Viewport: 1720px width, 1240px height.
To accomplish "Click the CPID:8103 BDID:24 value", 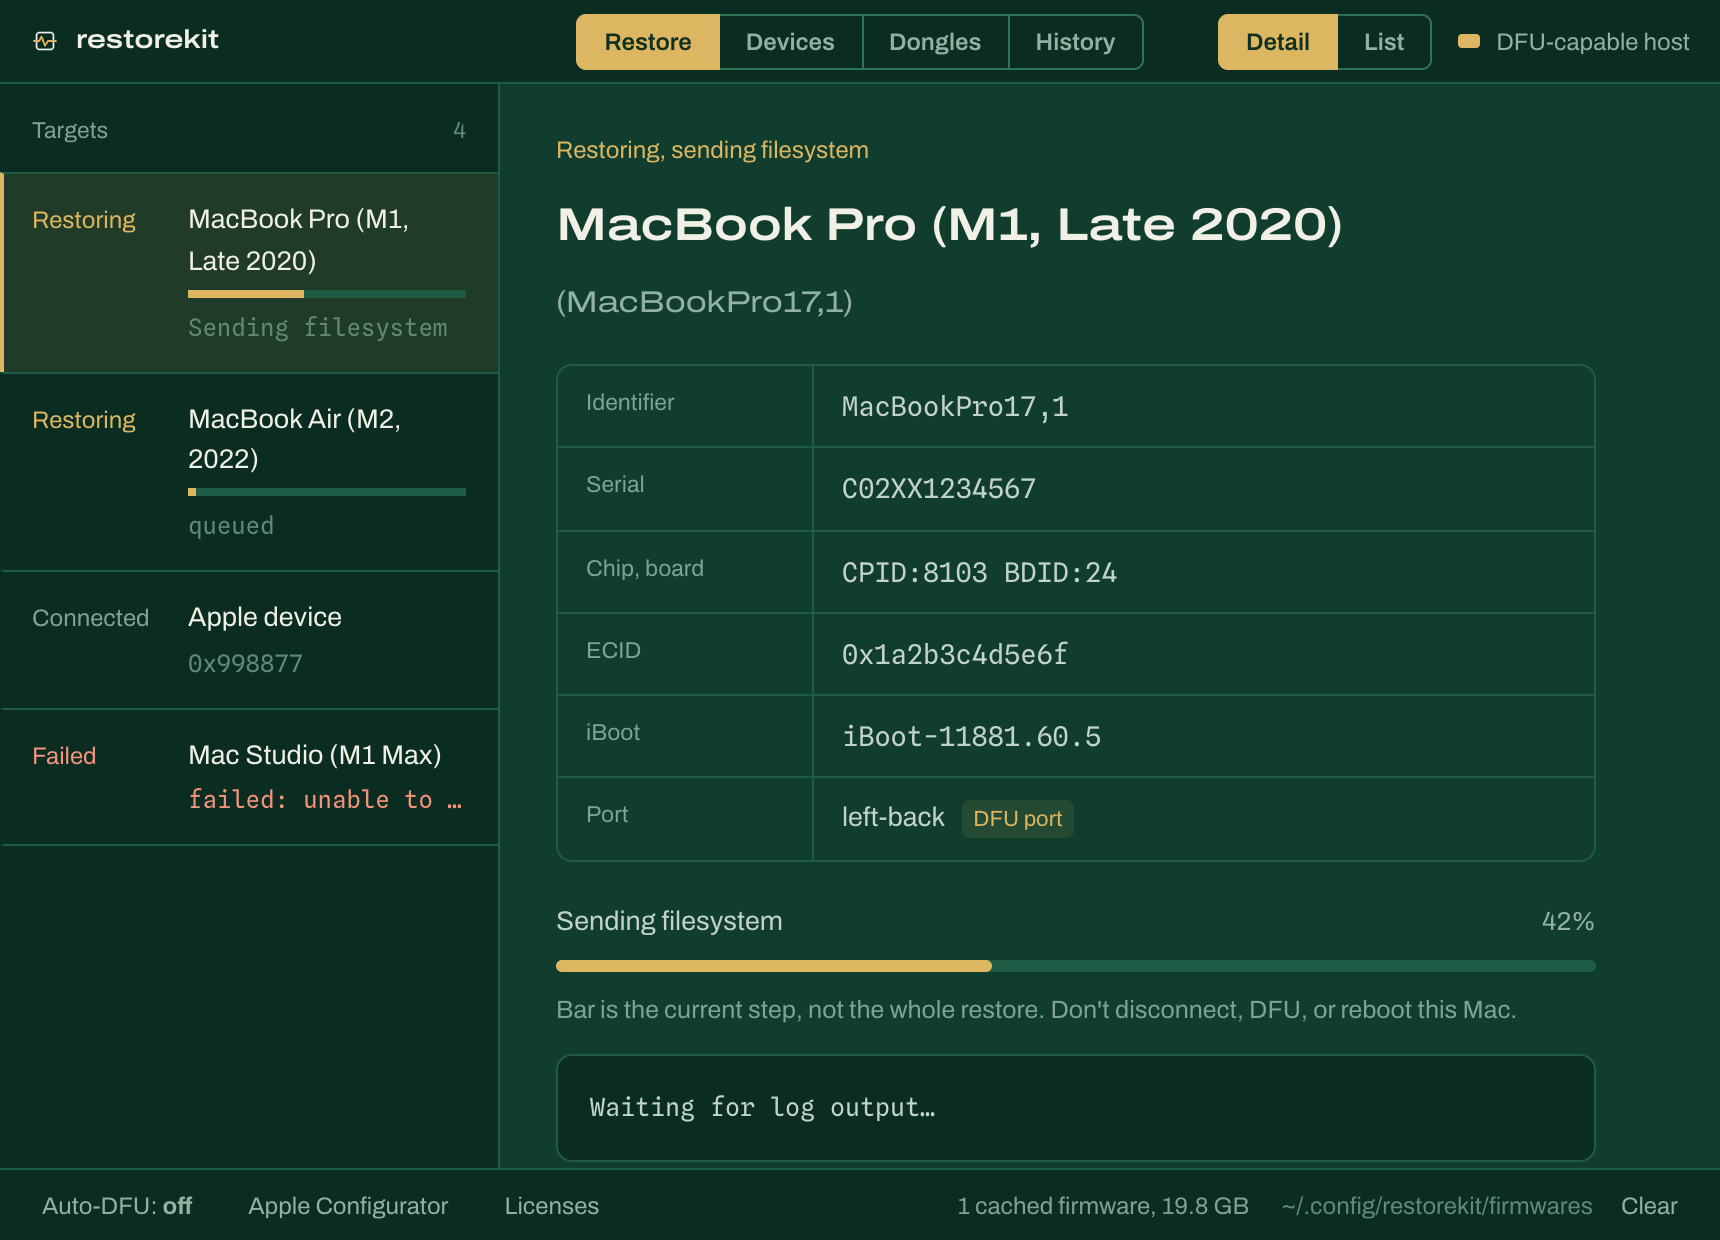I will click(x=979, y=573).
